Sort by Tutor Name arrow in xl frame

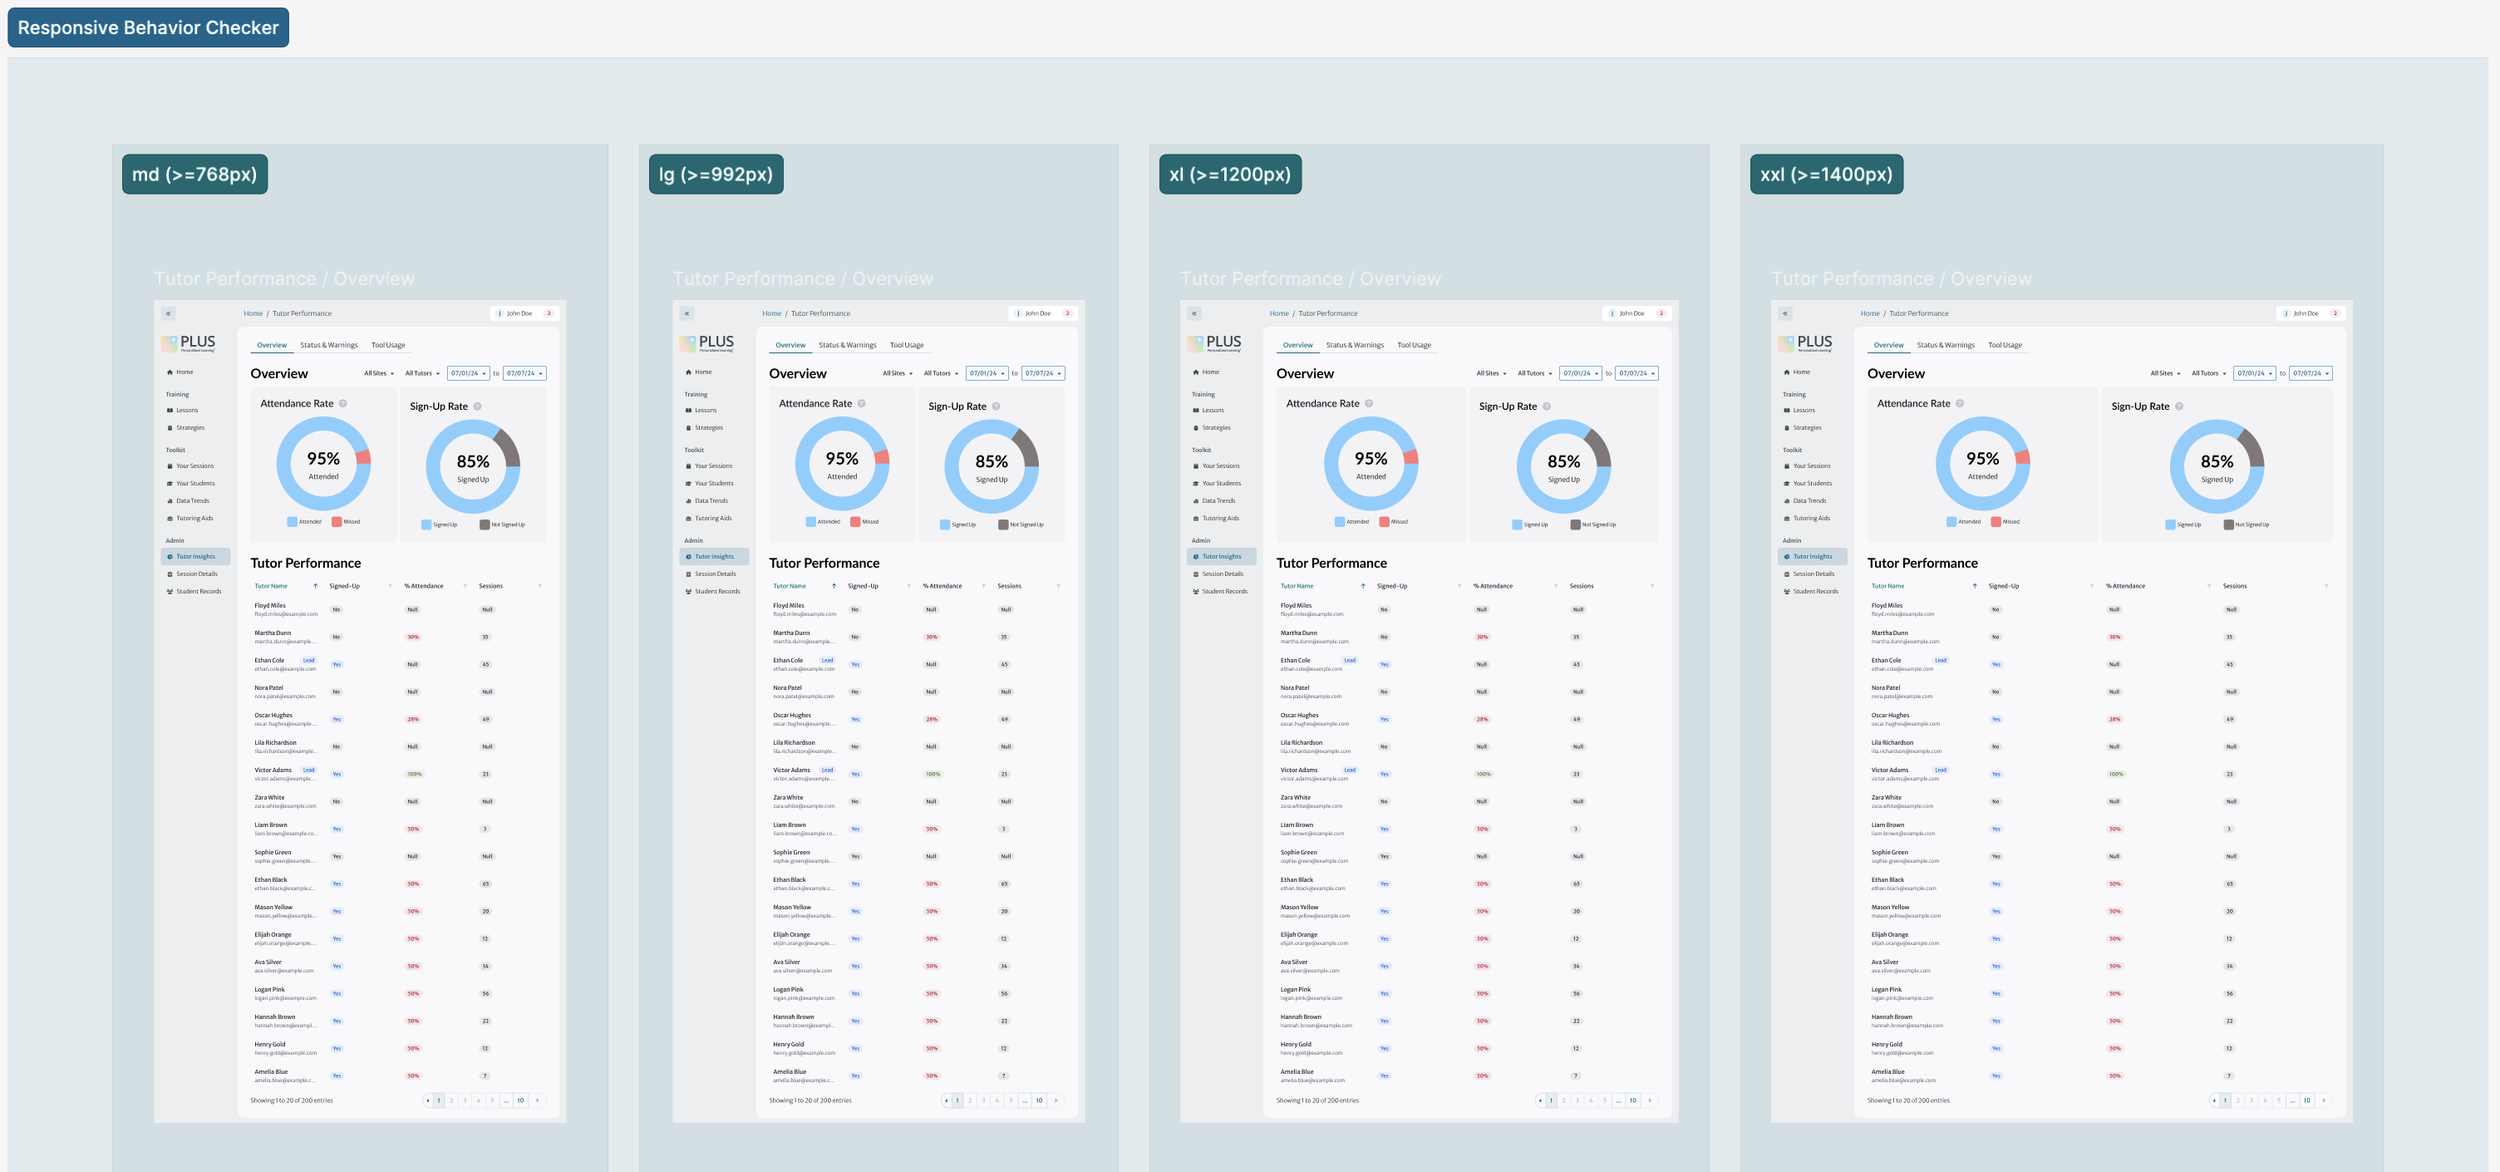(1362, 586)
